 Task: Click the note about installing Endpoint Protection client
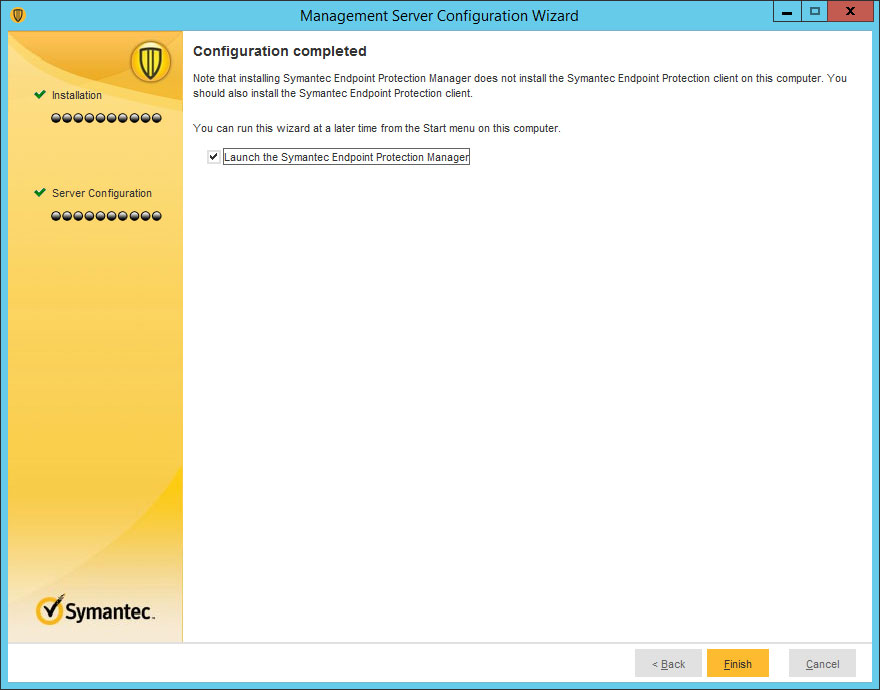(x=520, y=85)
